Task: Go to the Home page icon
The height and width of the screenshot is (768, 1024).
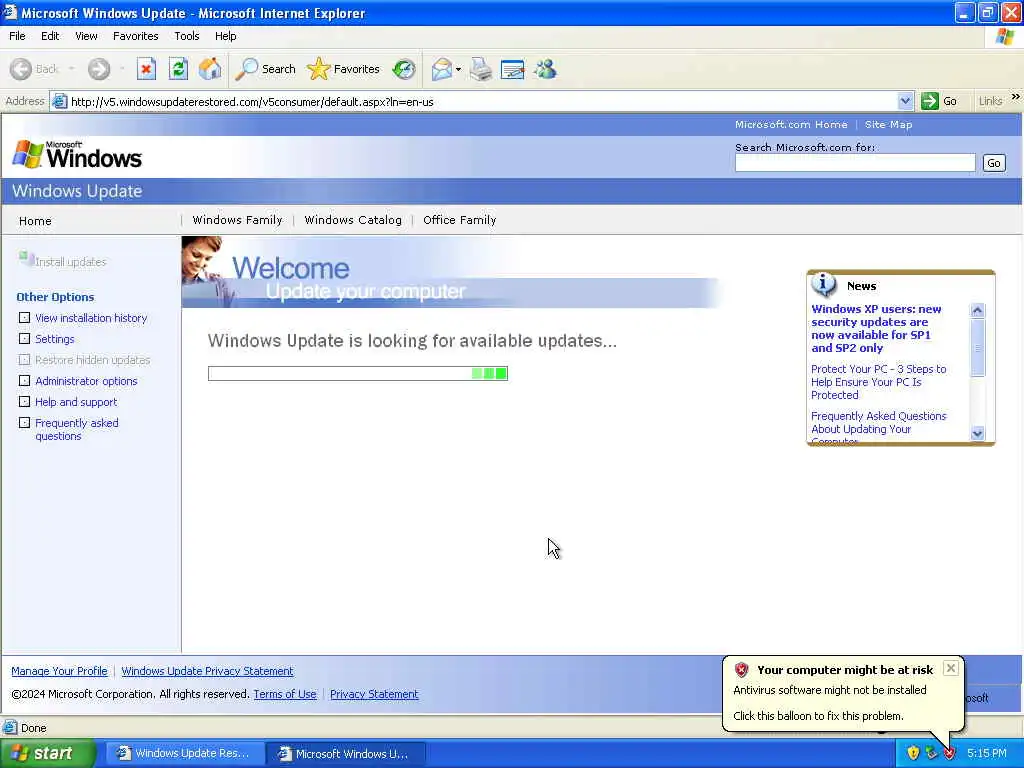Action: point(210,69)
